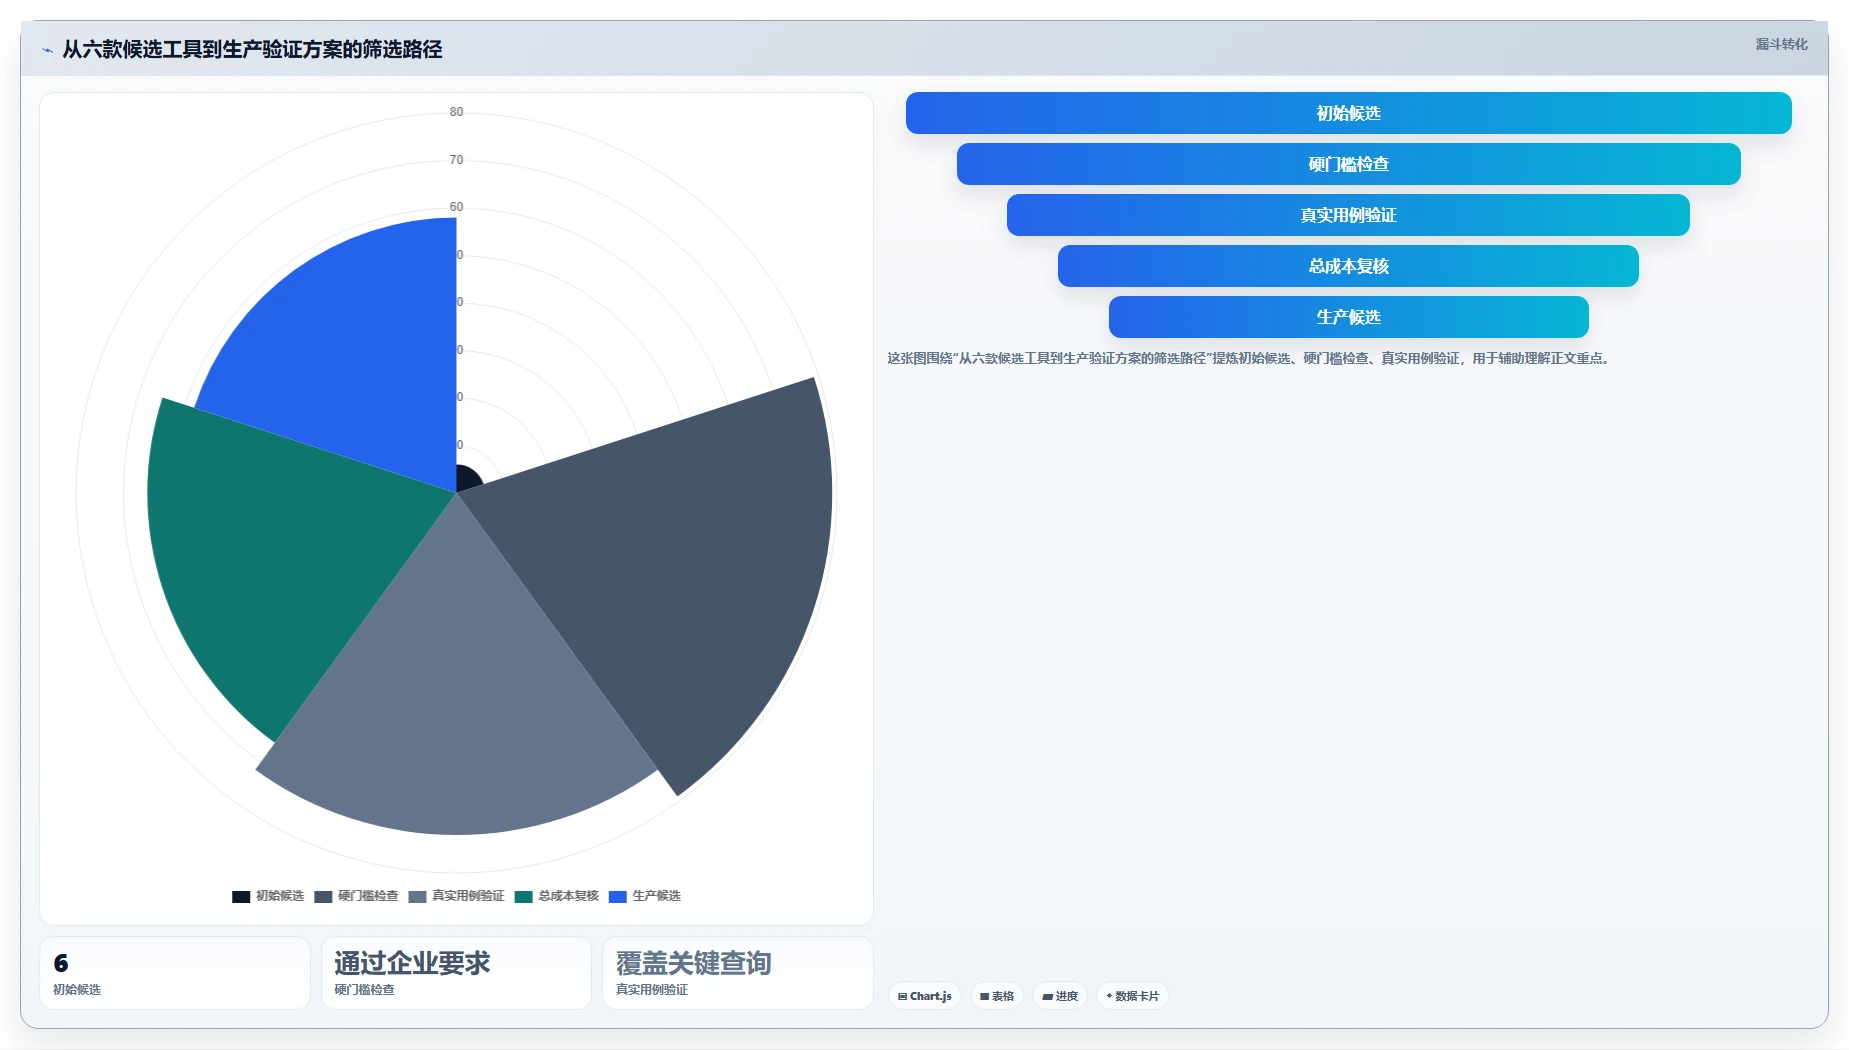1849x1050 pixels.
Task: Click the blue arrow icon beside the title
Action: point(47,50)
